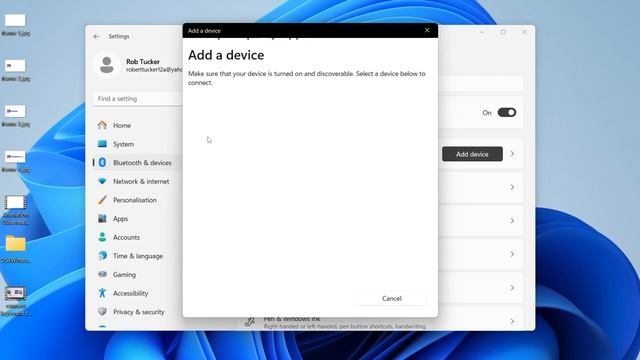Click the Apps icon in sidebar
The image size is (640, 360).
pyautogui.click(x=102, y=218)
